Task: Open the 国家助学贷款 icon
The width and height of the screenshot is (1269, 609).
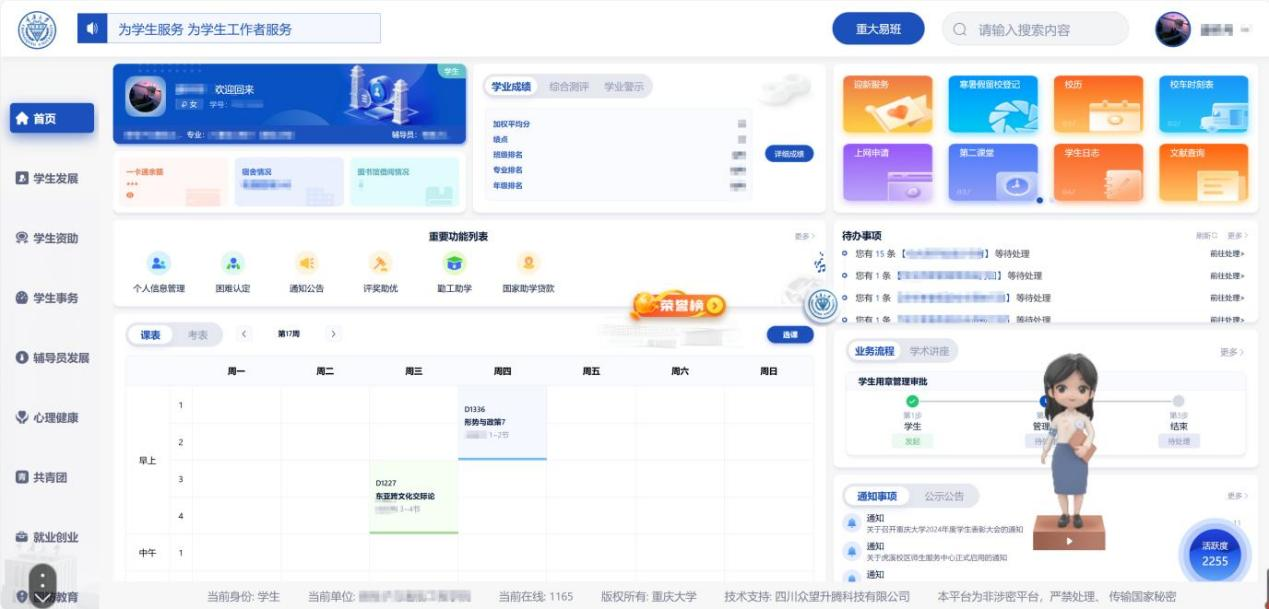Action: (528, 264)
